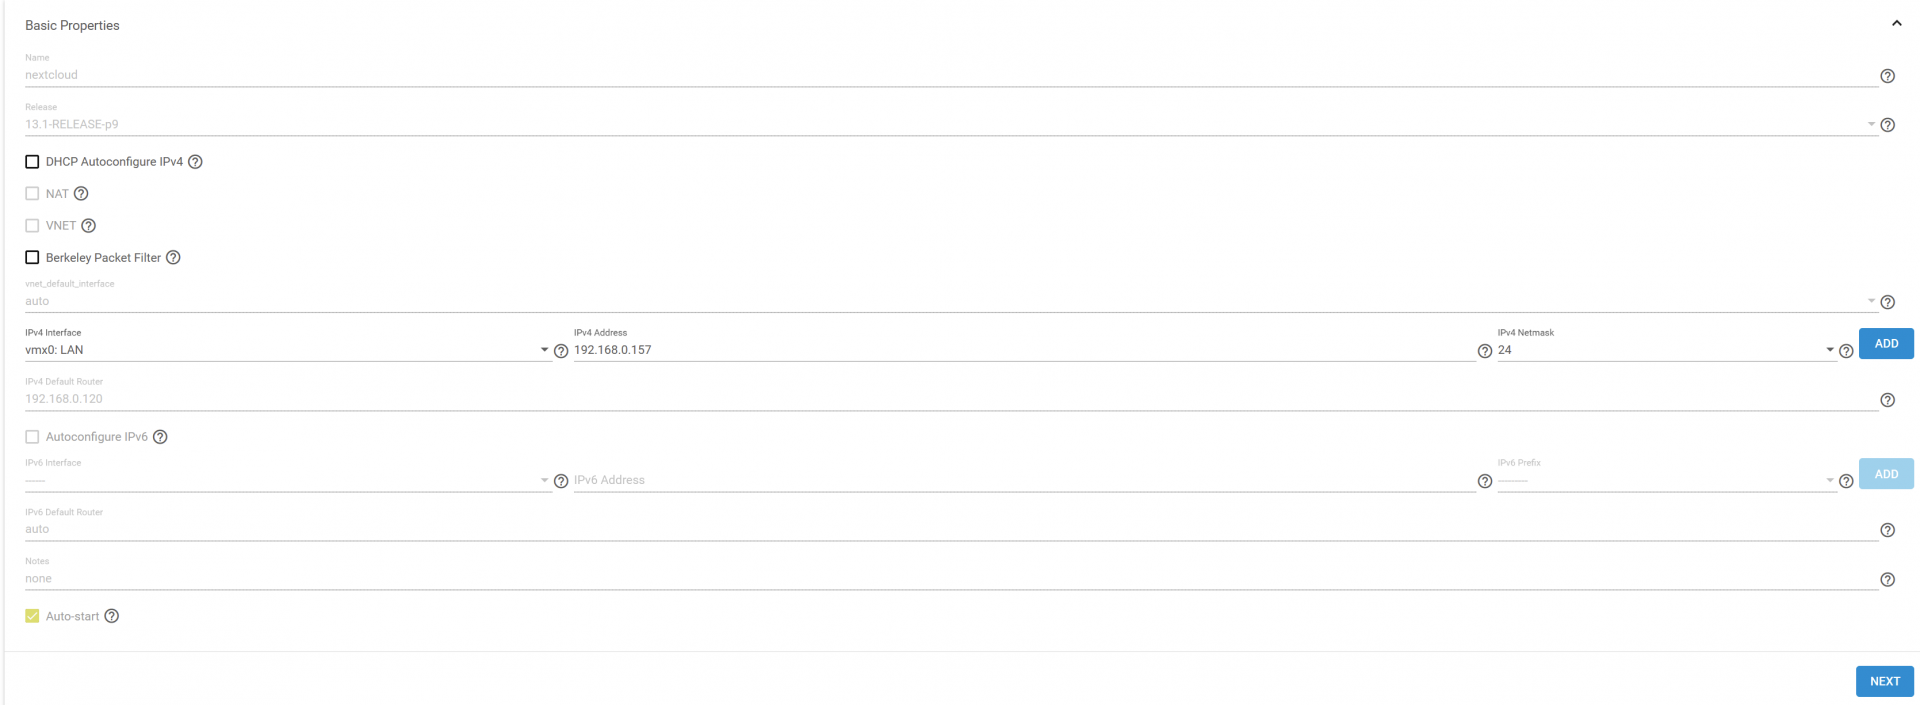Click the NEXT button
Viewport: 1920px width, 705px height.
pyautogui.click(x=1885, y=681)
